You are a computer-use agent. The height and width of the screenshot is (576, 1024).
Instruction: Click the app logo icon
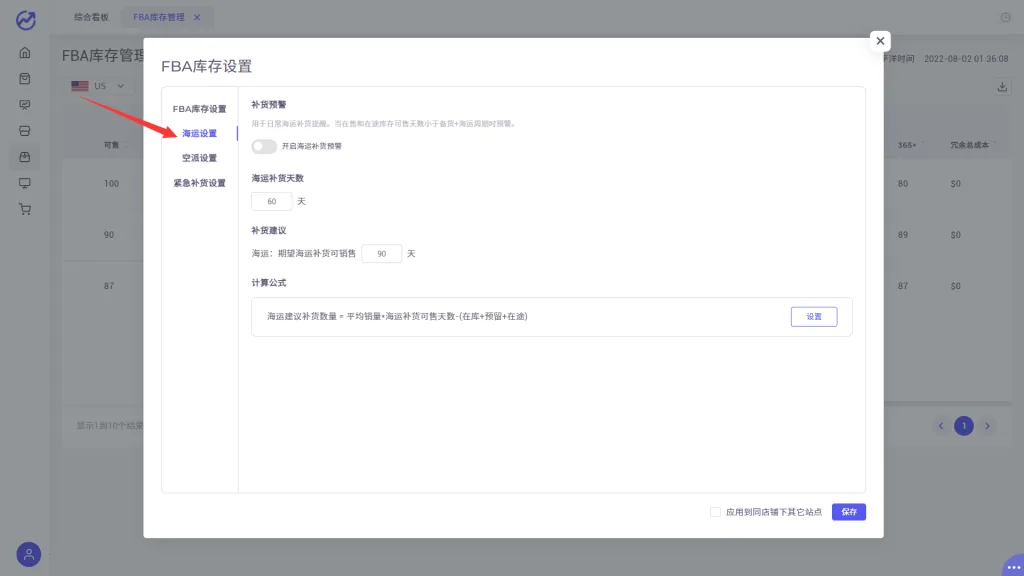[25, 20]
